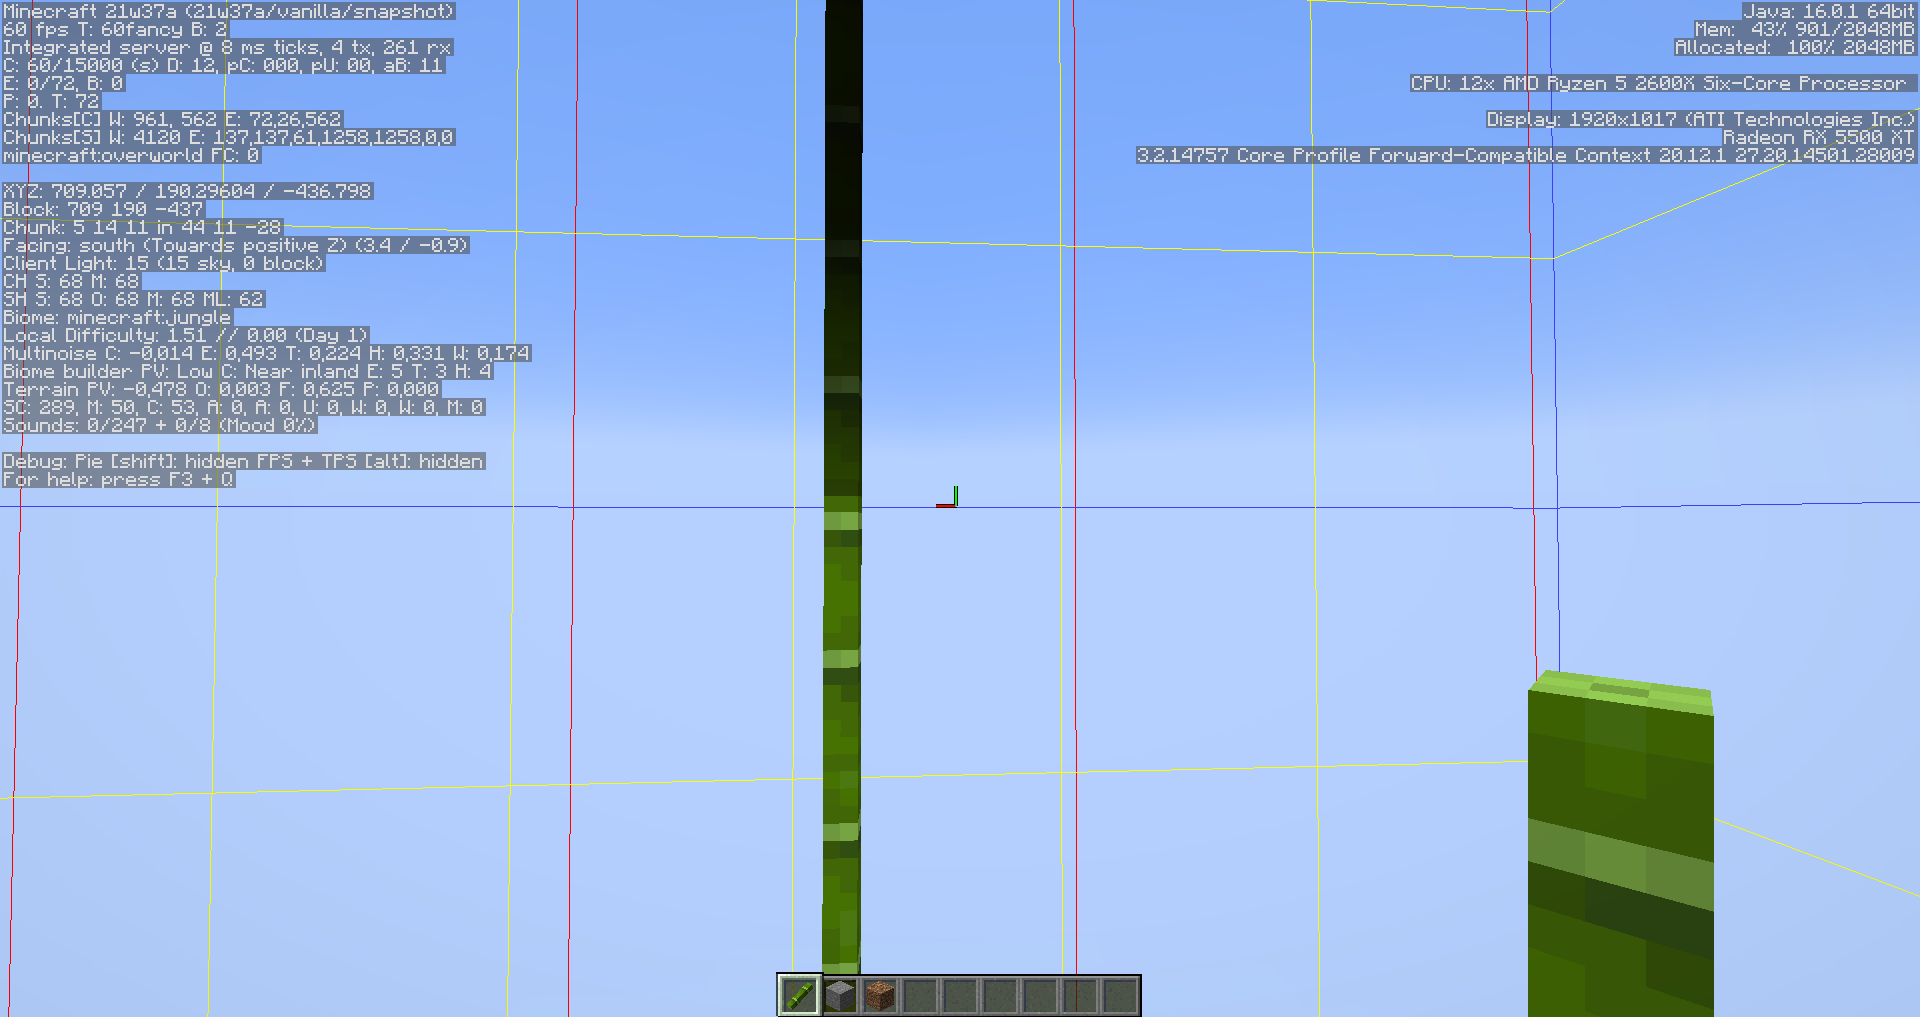
Task: Click the "Radeon RX 5500 XT" line
Action: click(1820, 137)
